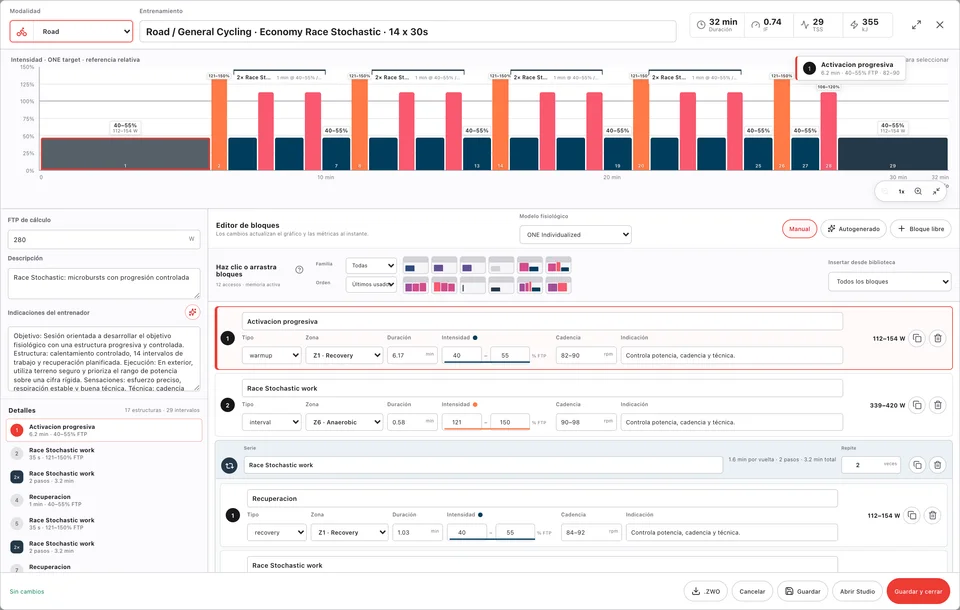Add a Bloque libre

tap(920, 229)
